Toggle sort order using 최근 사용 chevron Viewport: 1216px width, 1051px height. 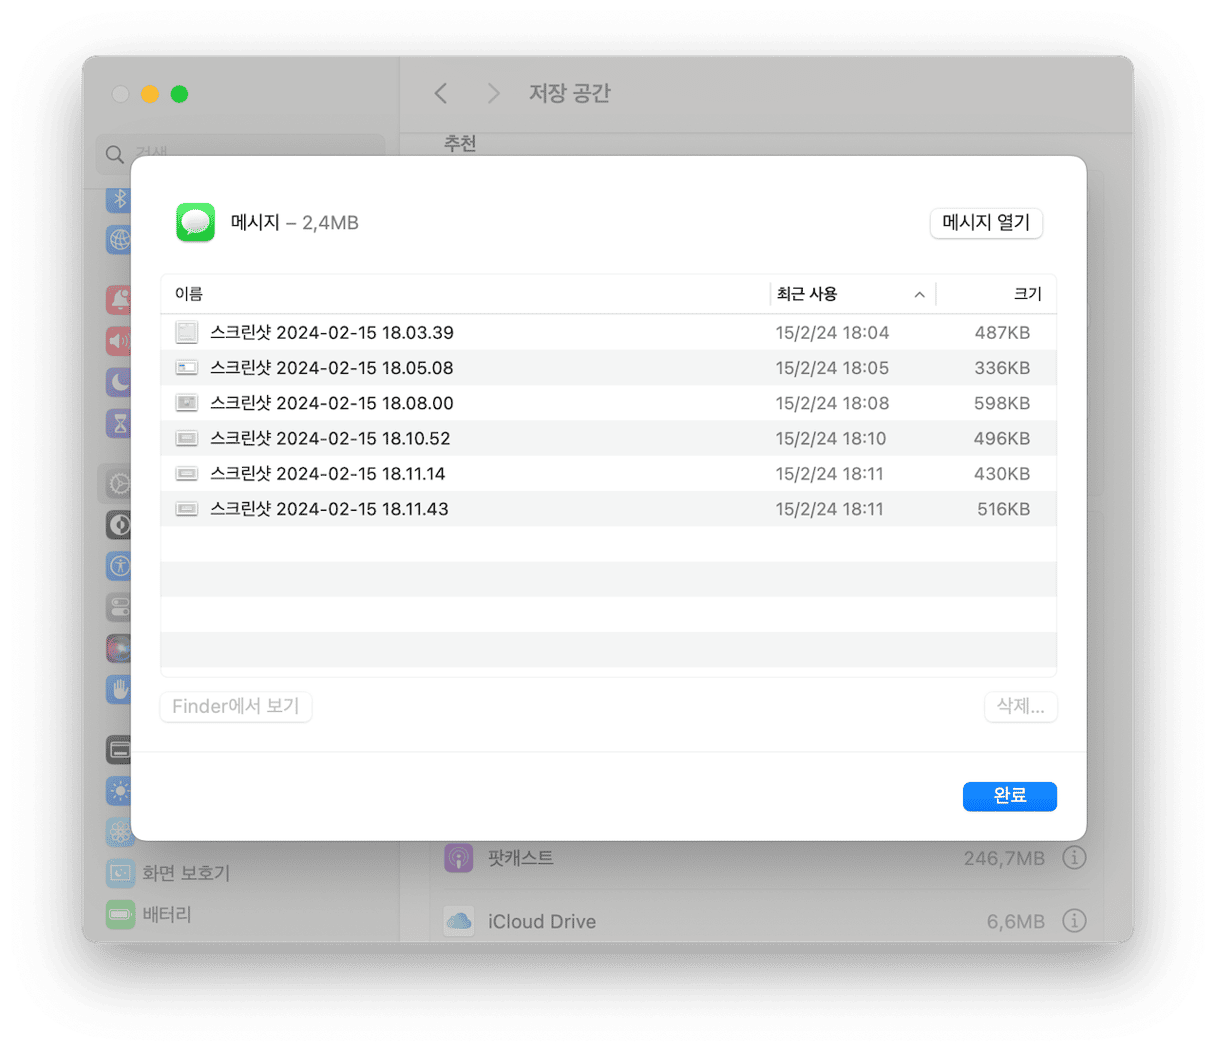coord(919,294)
